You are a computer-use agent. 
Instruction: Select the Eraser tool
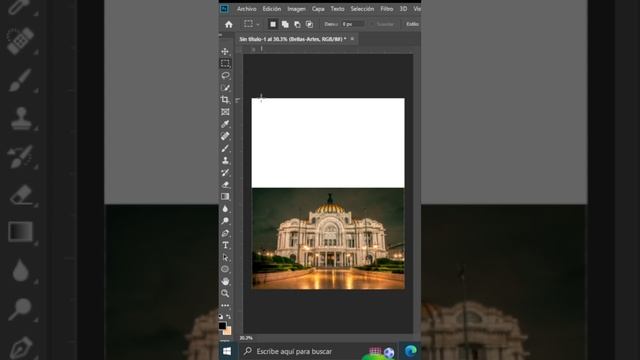[225, 184]
